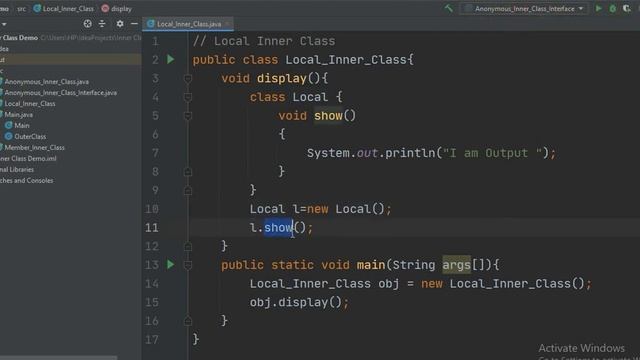
Task: Click the show method name on line 5
Action: 328,116
